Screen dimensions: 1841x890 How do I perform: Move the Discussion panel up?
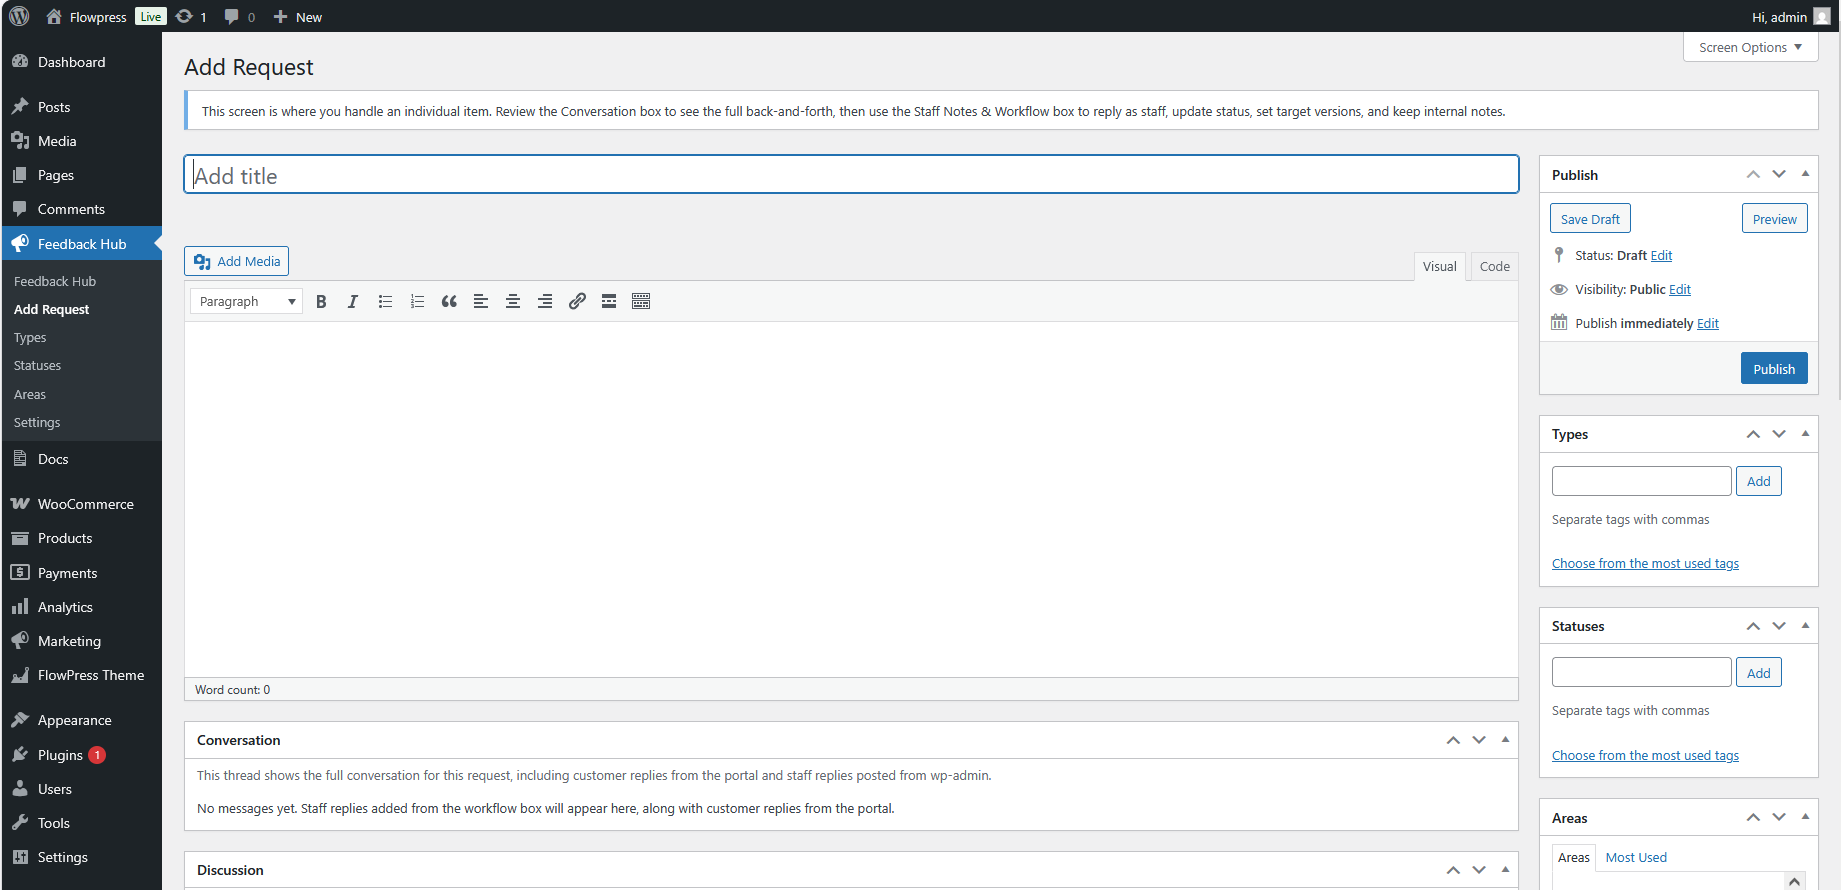[1453, 870]
